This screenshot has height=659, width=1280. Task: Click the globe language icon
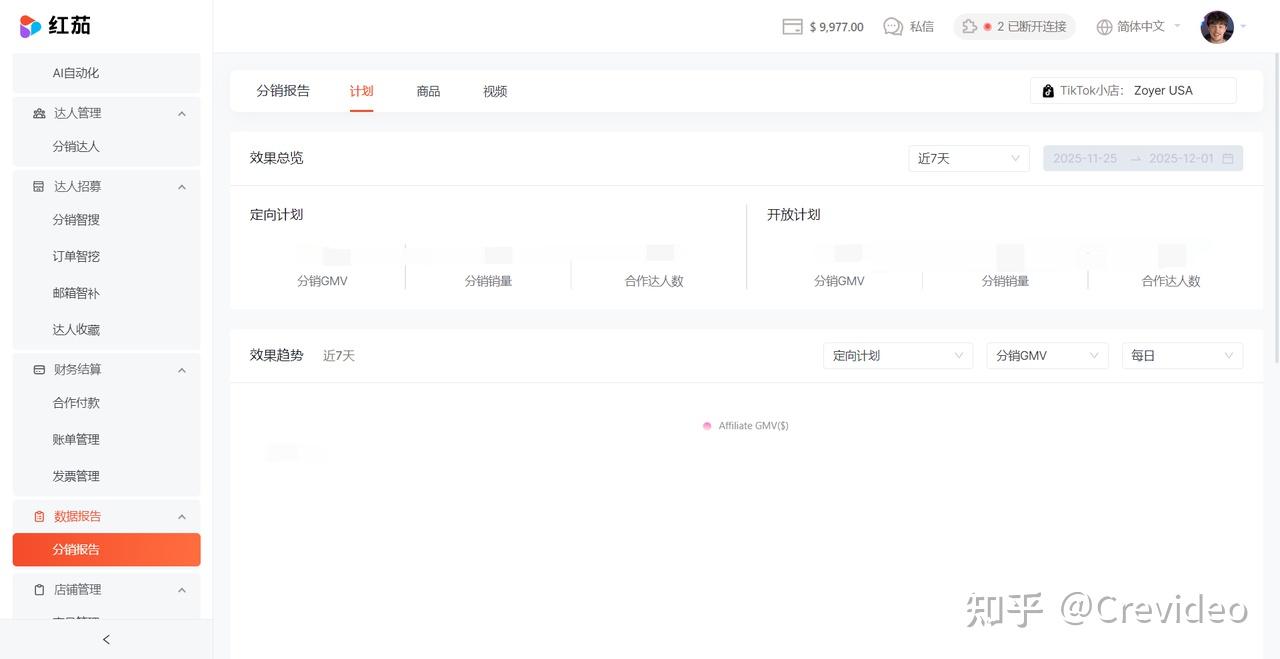click(x=1104, y=27)
